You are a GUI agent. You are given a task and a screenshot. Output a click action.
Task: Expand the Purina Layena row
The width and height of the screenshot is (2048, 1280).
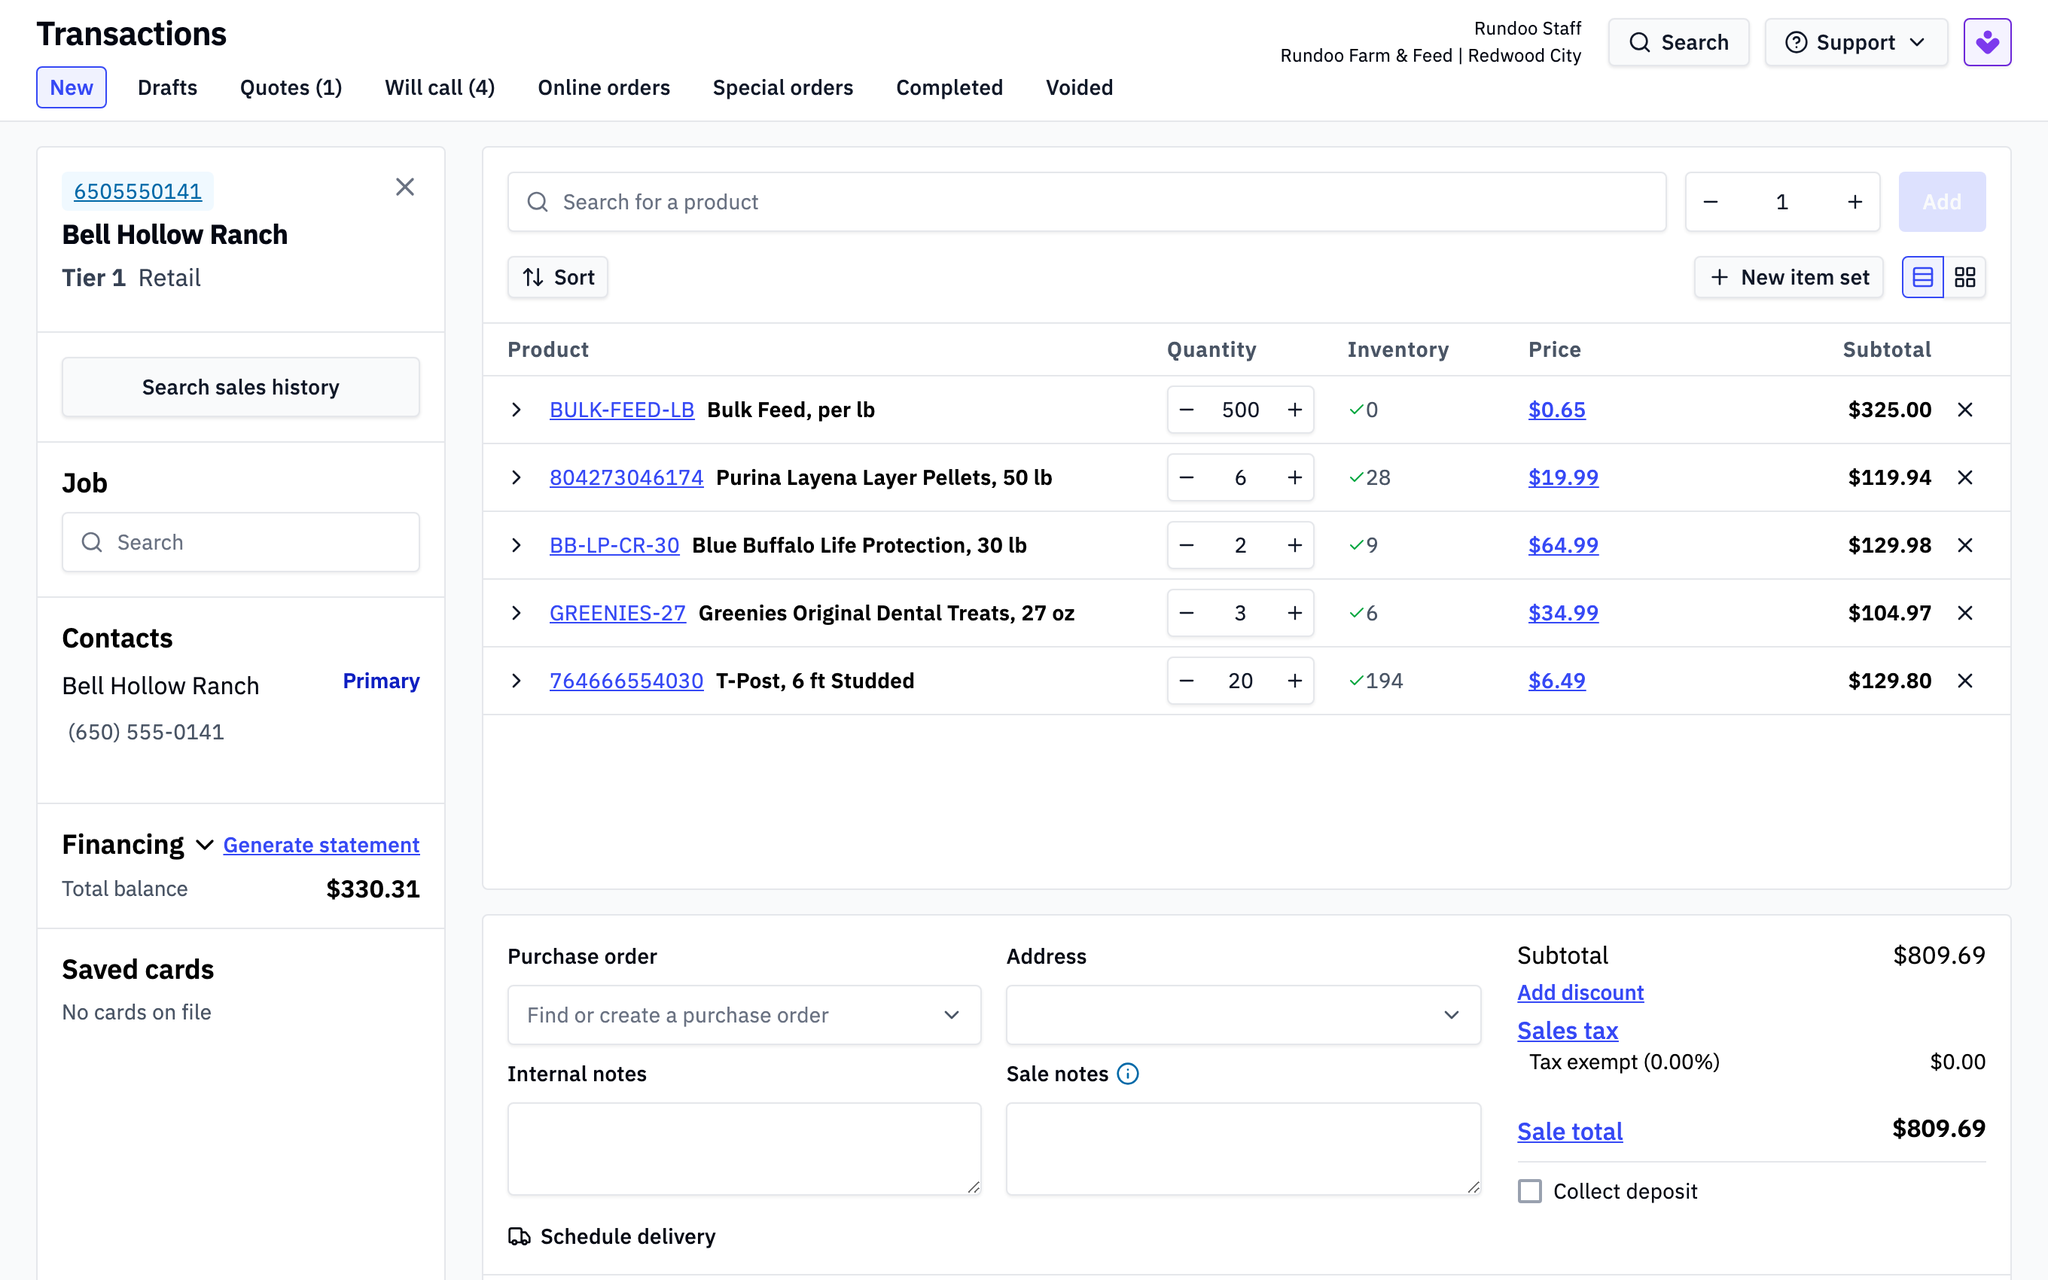tap(516, 478)
